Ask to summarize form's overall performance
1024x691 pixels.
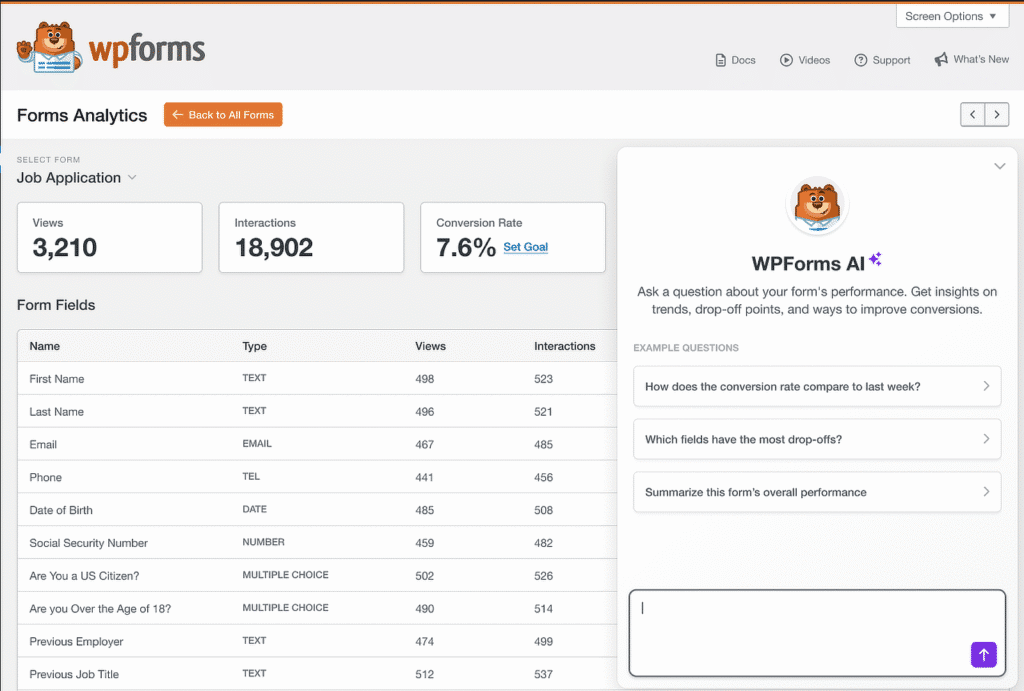click(817, 492)
